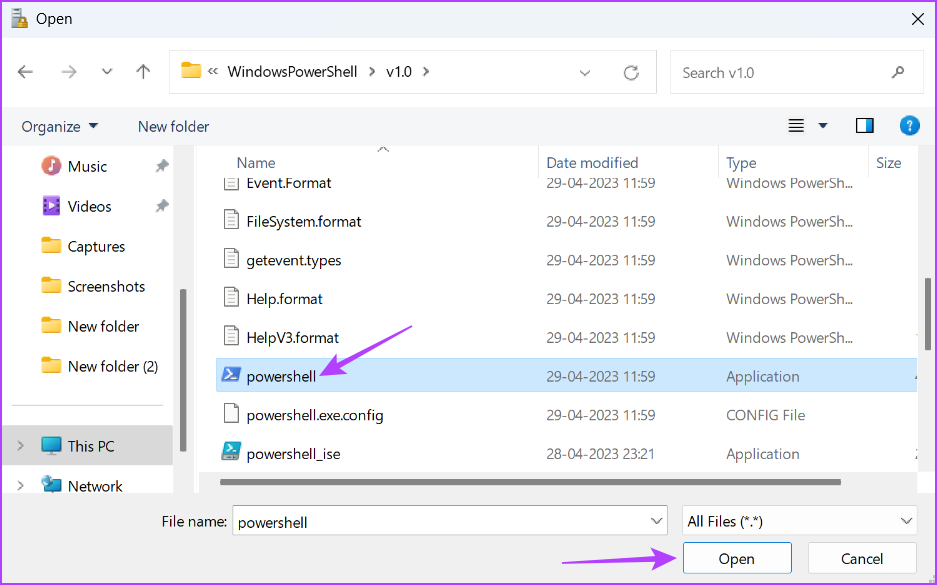Click the powershell.exe.config file icon
The height and width of the screenshot is (585, 937).
[x=231, y=414]
